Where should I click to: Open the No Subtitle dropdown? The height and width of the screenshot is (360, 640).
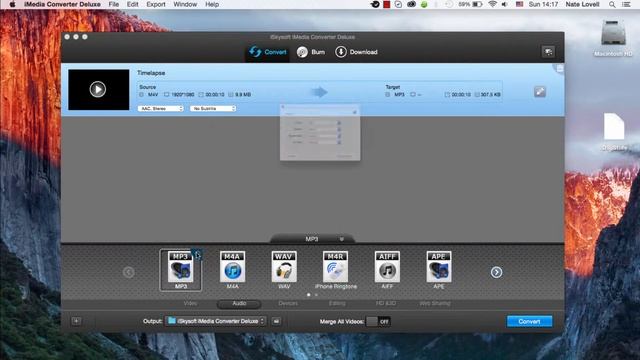click(x=213, y=109)
